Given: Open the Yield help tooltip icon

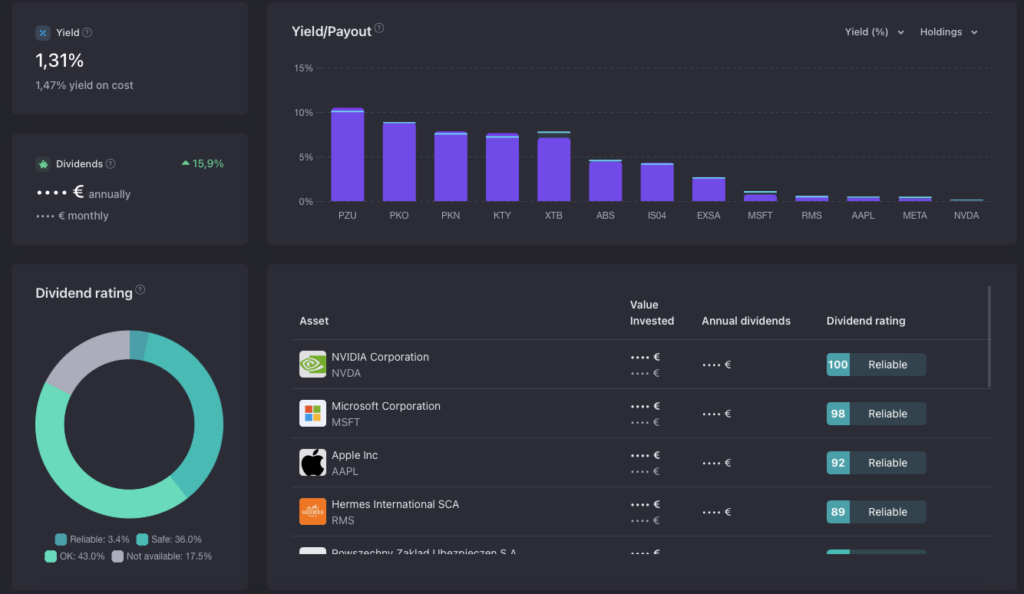Looking at the screenshot, I should (87, 33).
